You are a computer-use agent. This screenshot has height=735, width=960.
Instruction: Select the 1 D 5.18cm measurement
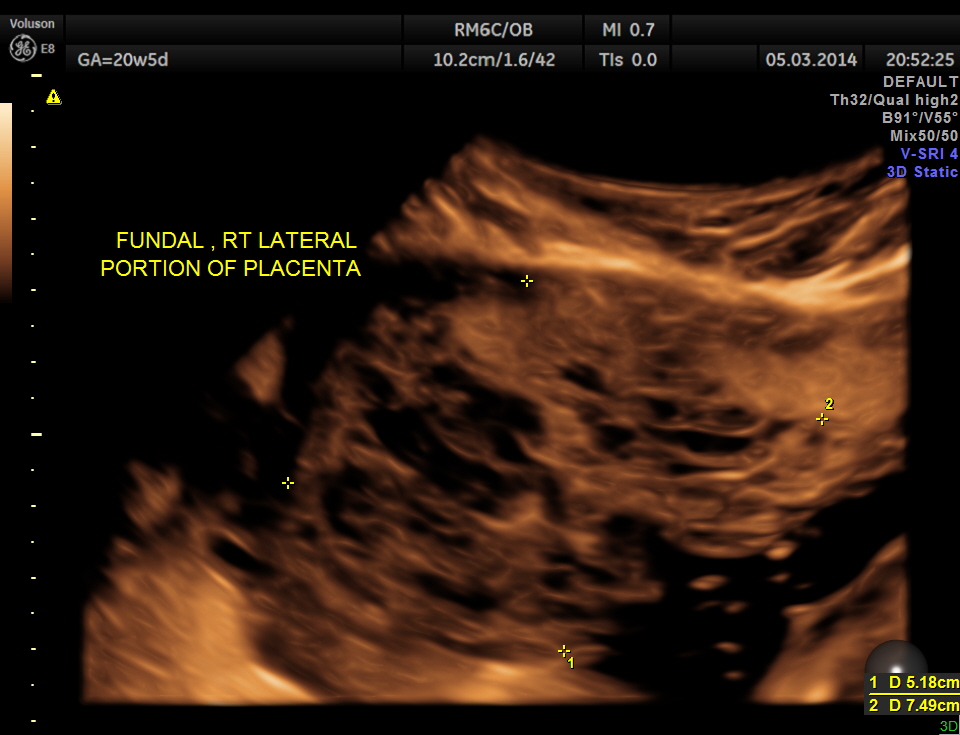912,683
